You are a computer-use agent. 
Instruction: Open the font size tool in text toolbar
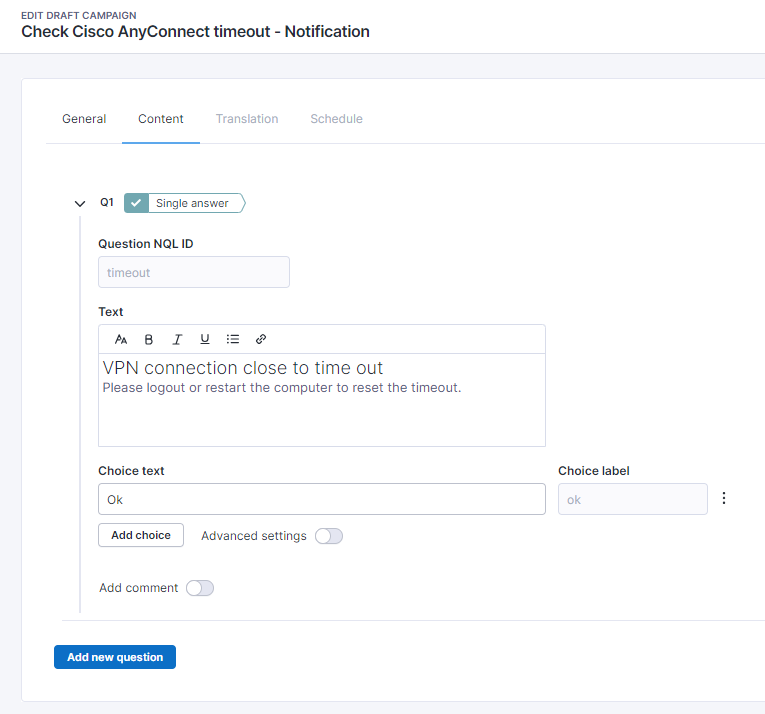pyautogui.click(x=121, y=339)
